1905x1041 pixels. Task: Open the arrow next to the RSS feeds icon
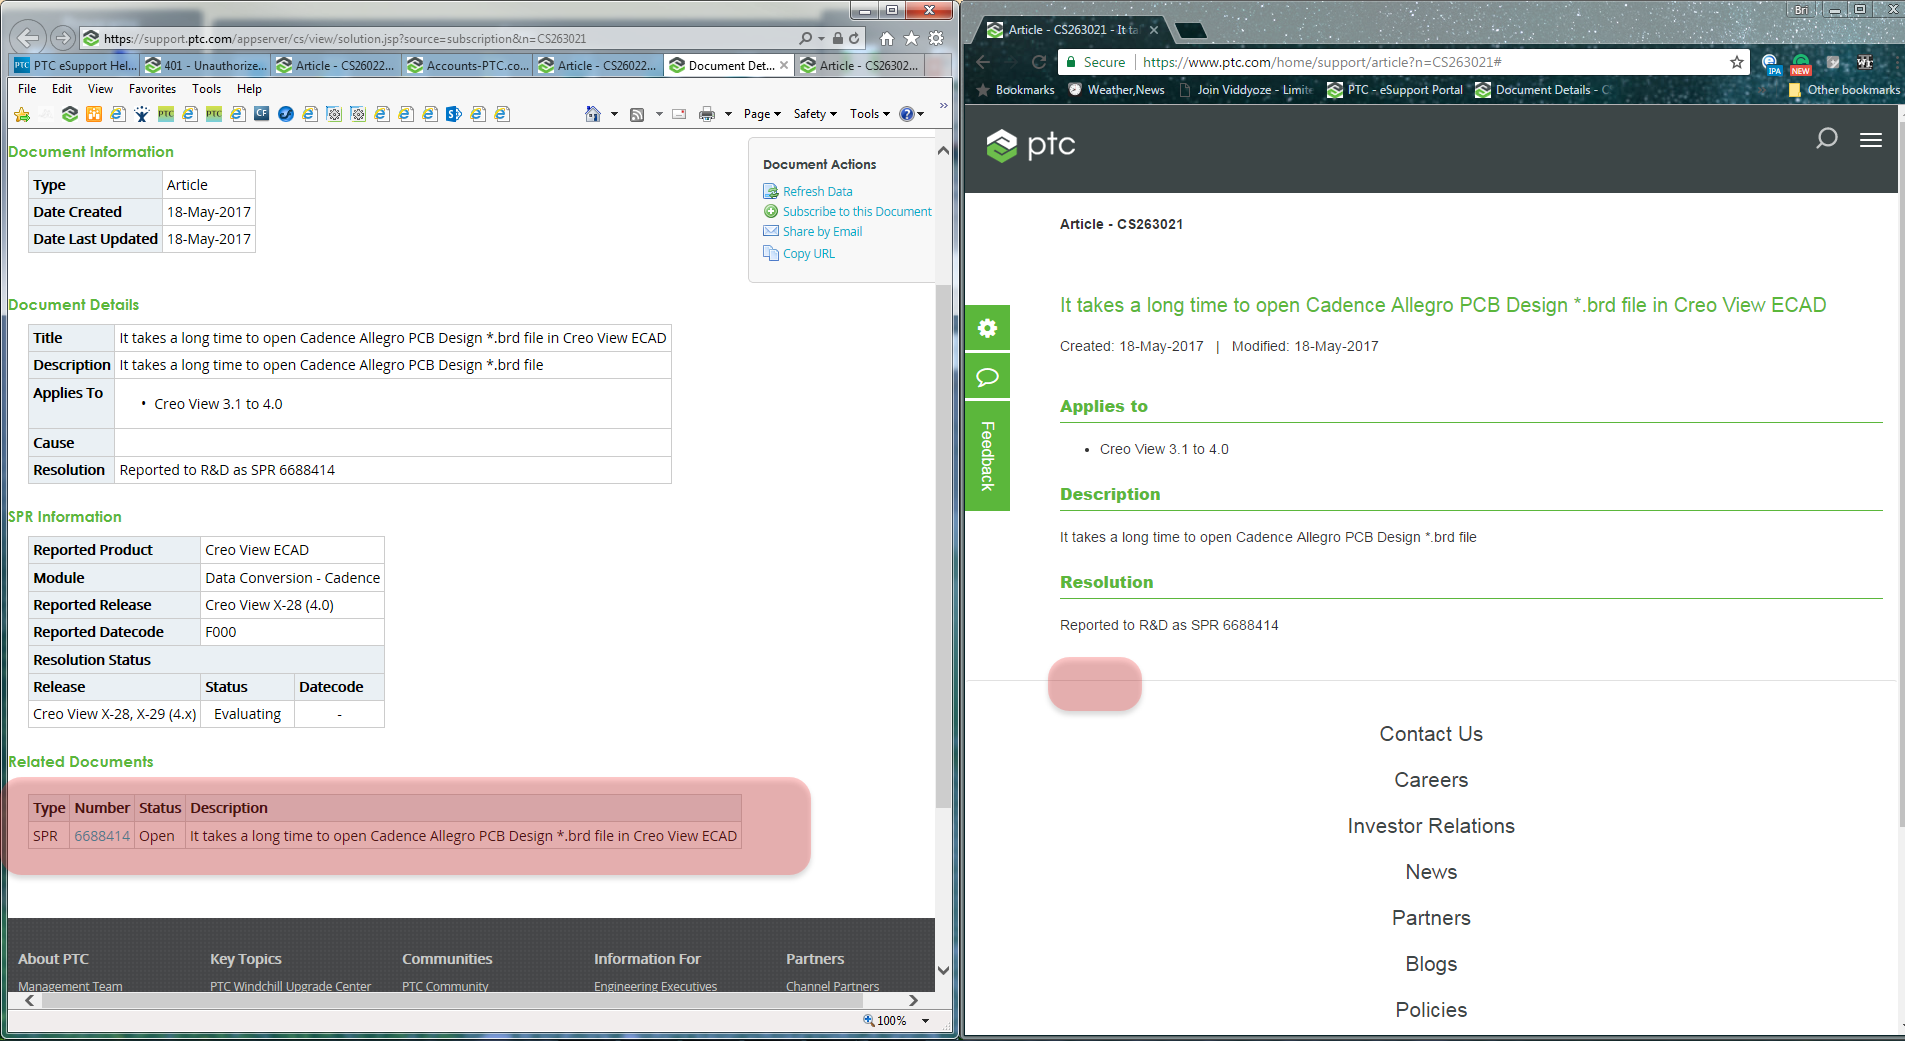point(659,114)
